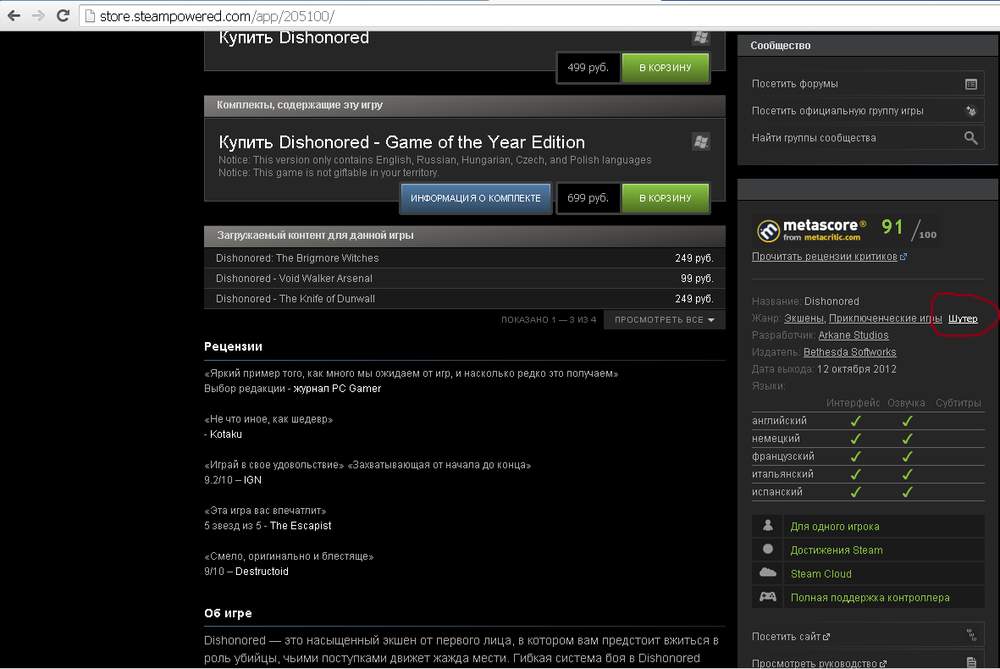Open Посетить сайт link

tap(791, 636)
